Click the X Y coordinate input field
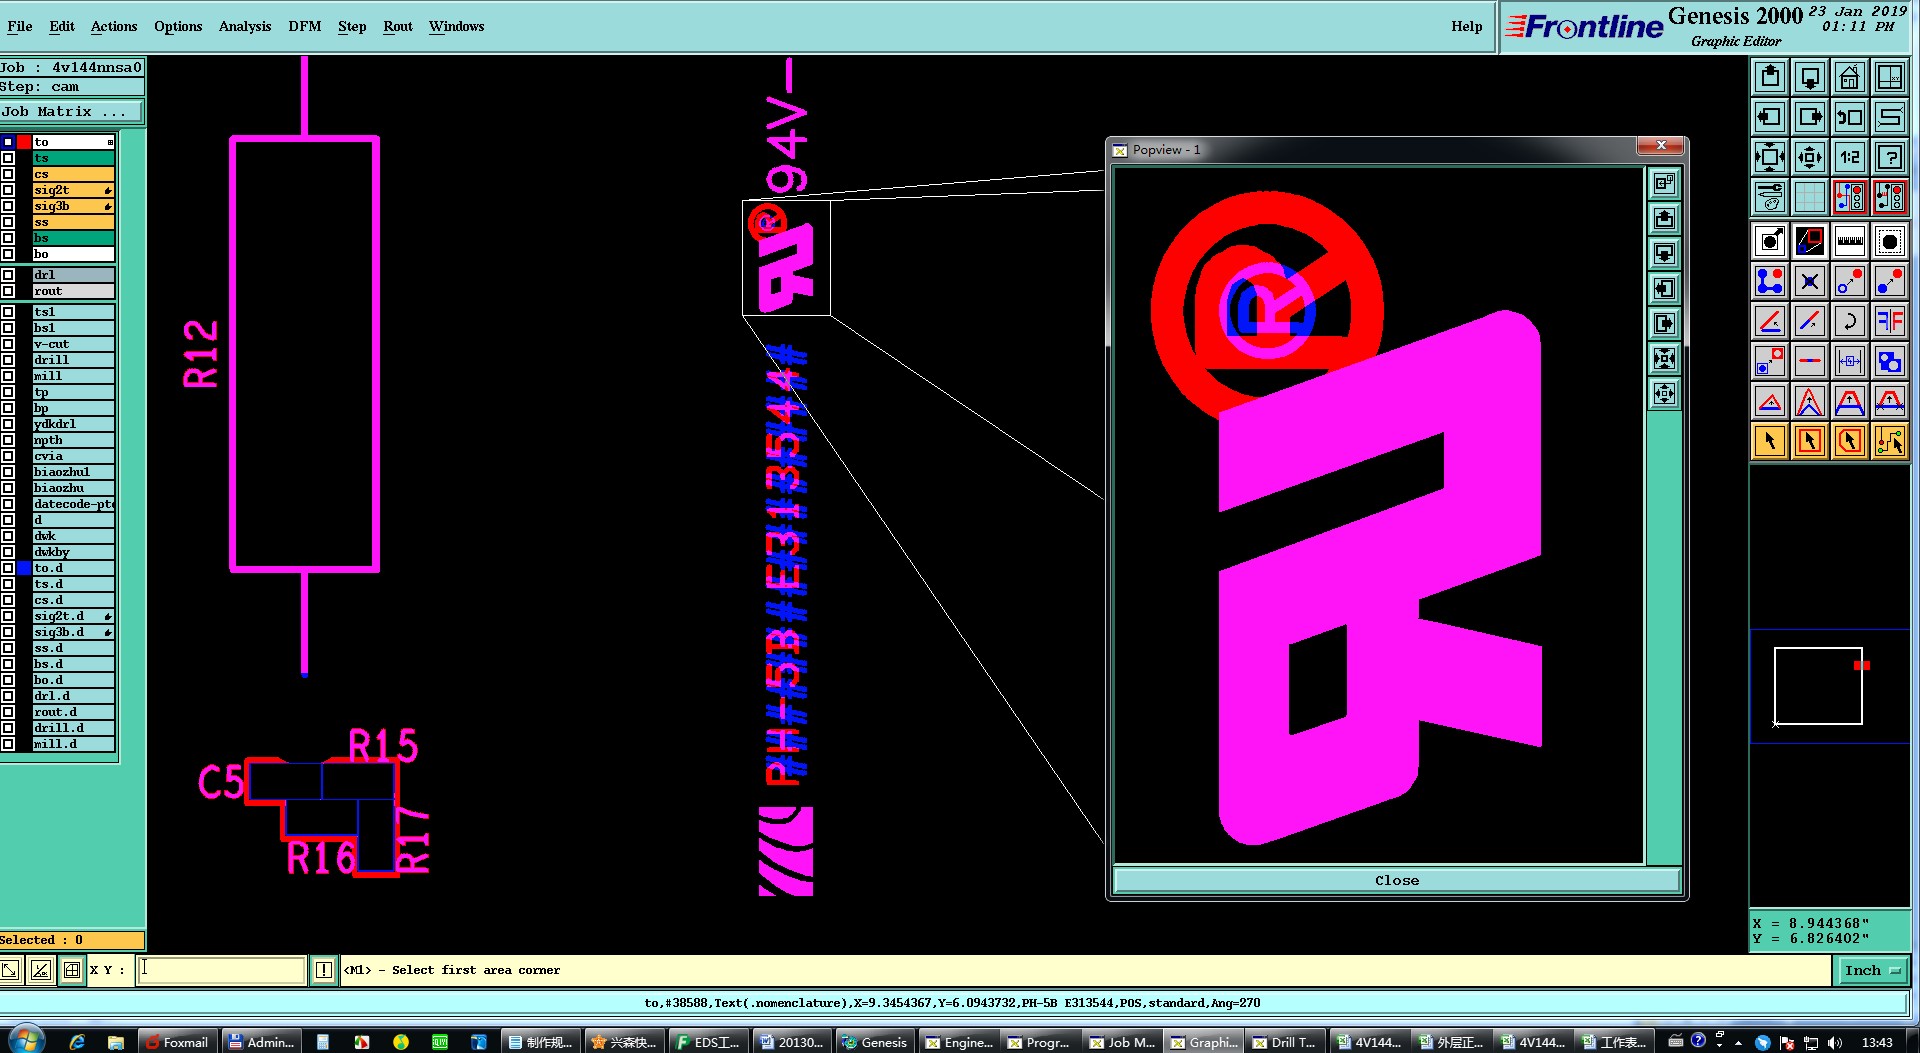Viewport: 1920px width, 1053px height. tap(221, 969)
